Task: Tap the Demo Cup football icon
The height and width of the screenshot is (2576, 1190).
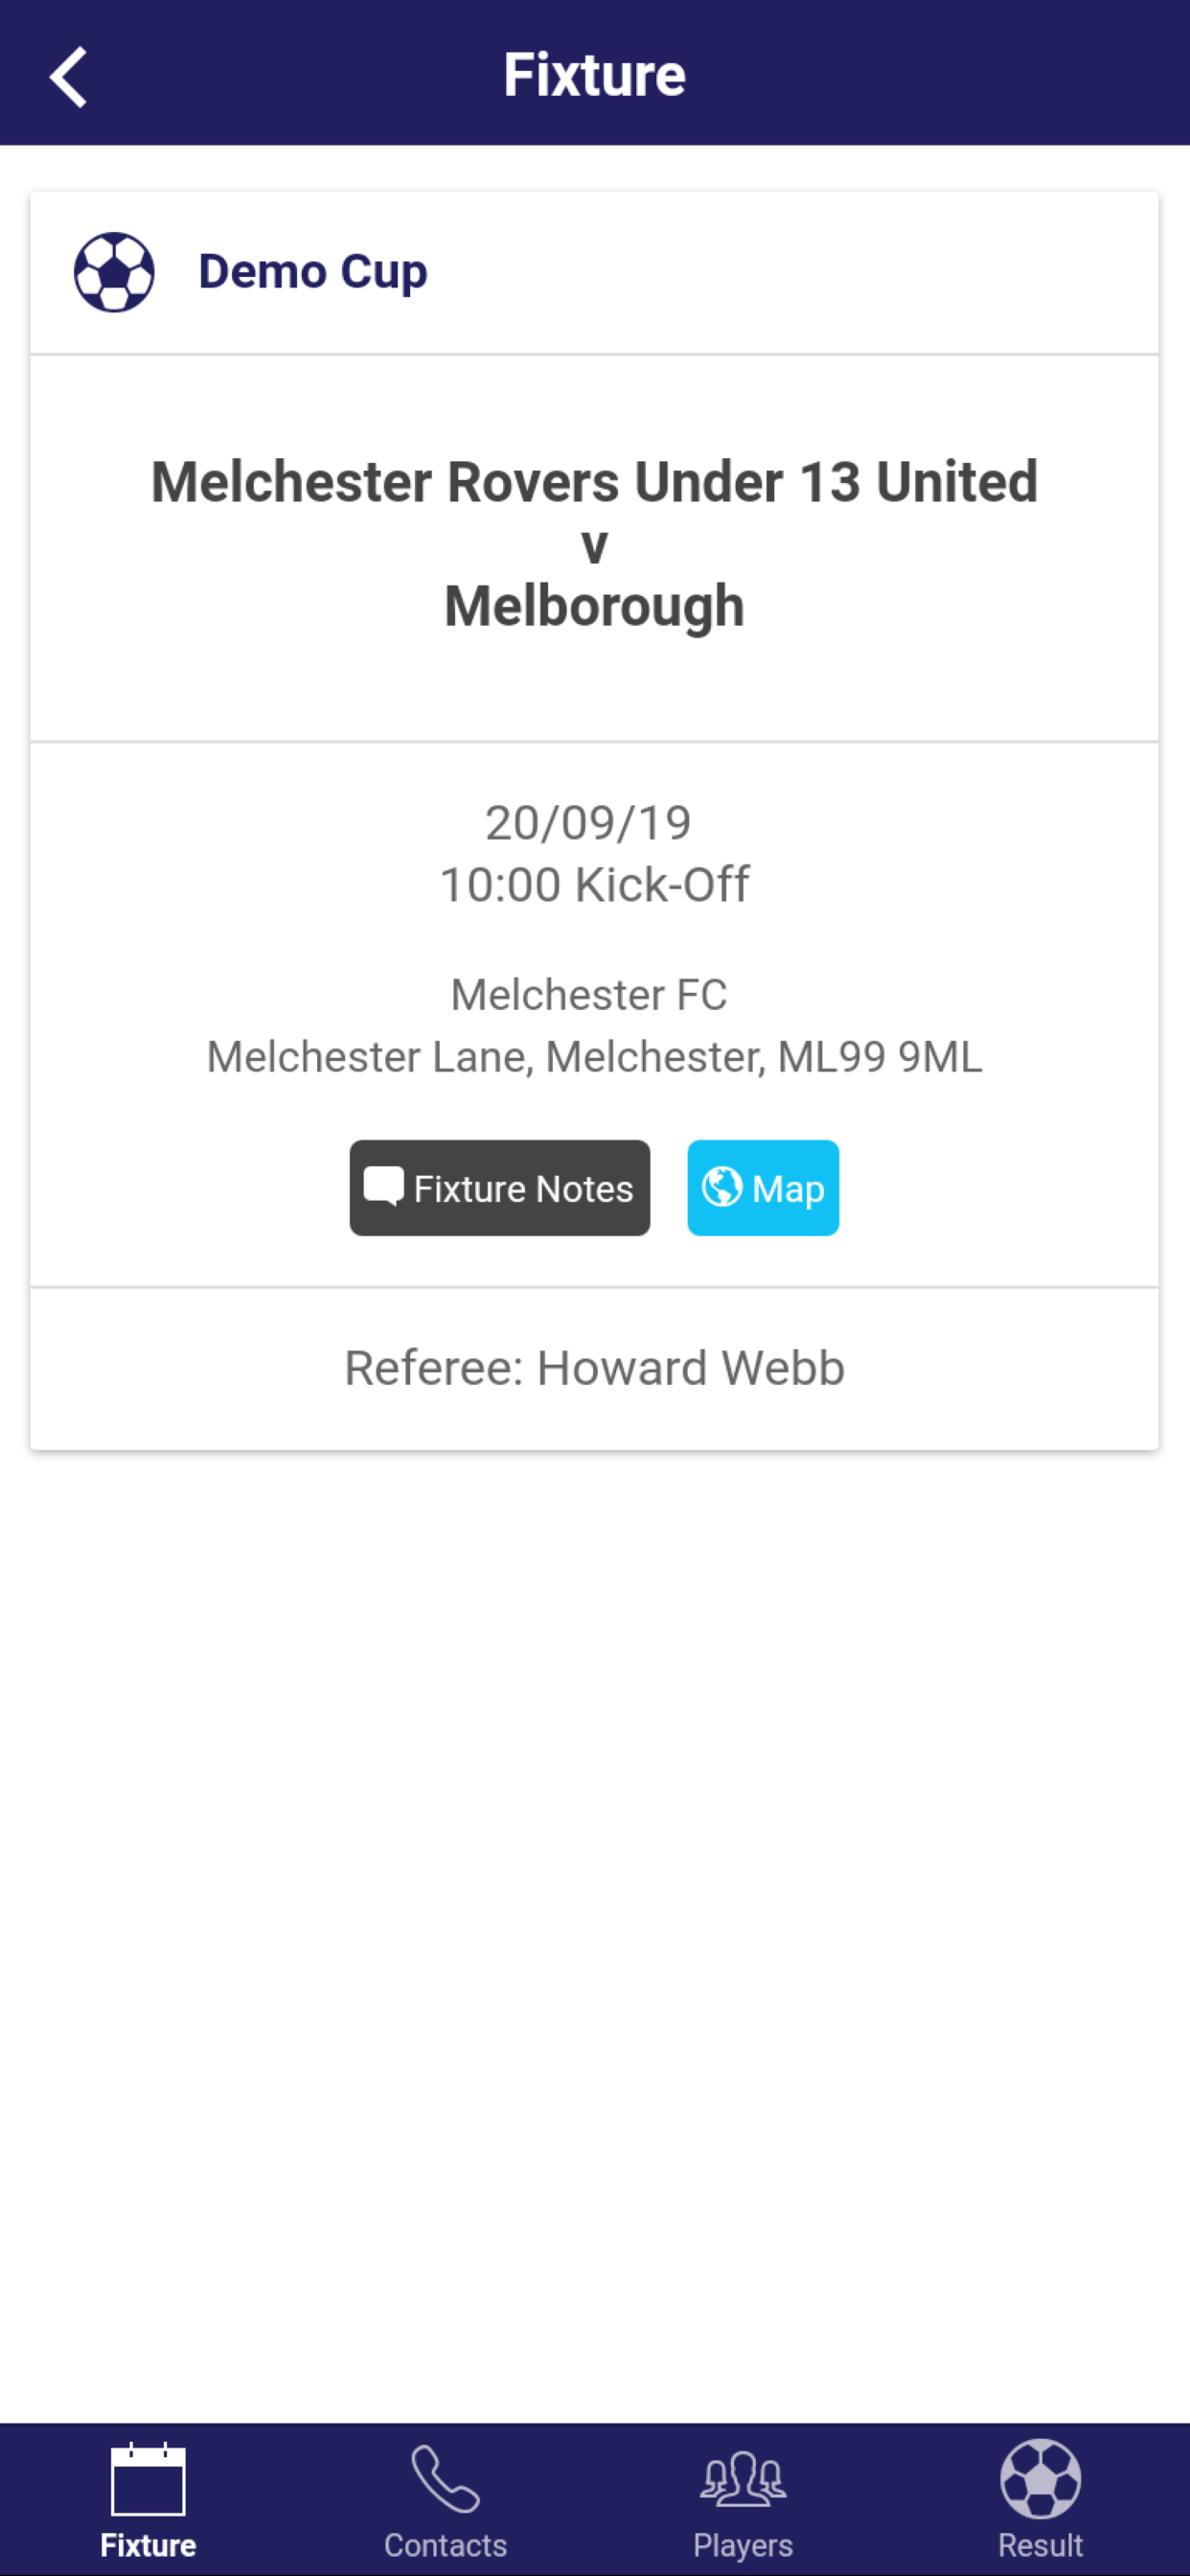Action: 114,272
